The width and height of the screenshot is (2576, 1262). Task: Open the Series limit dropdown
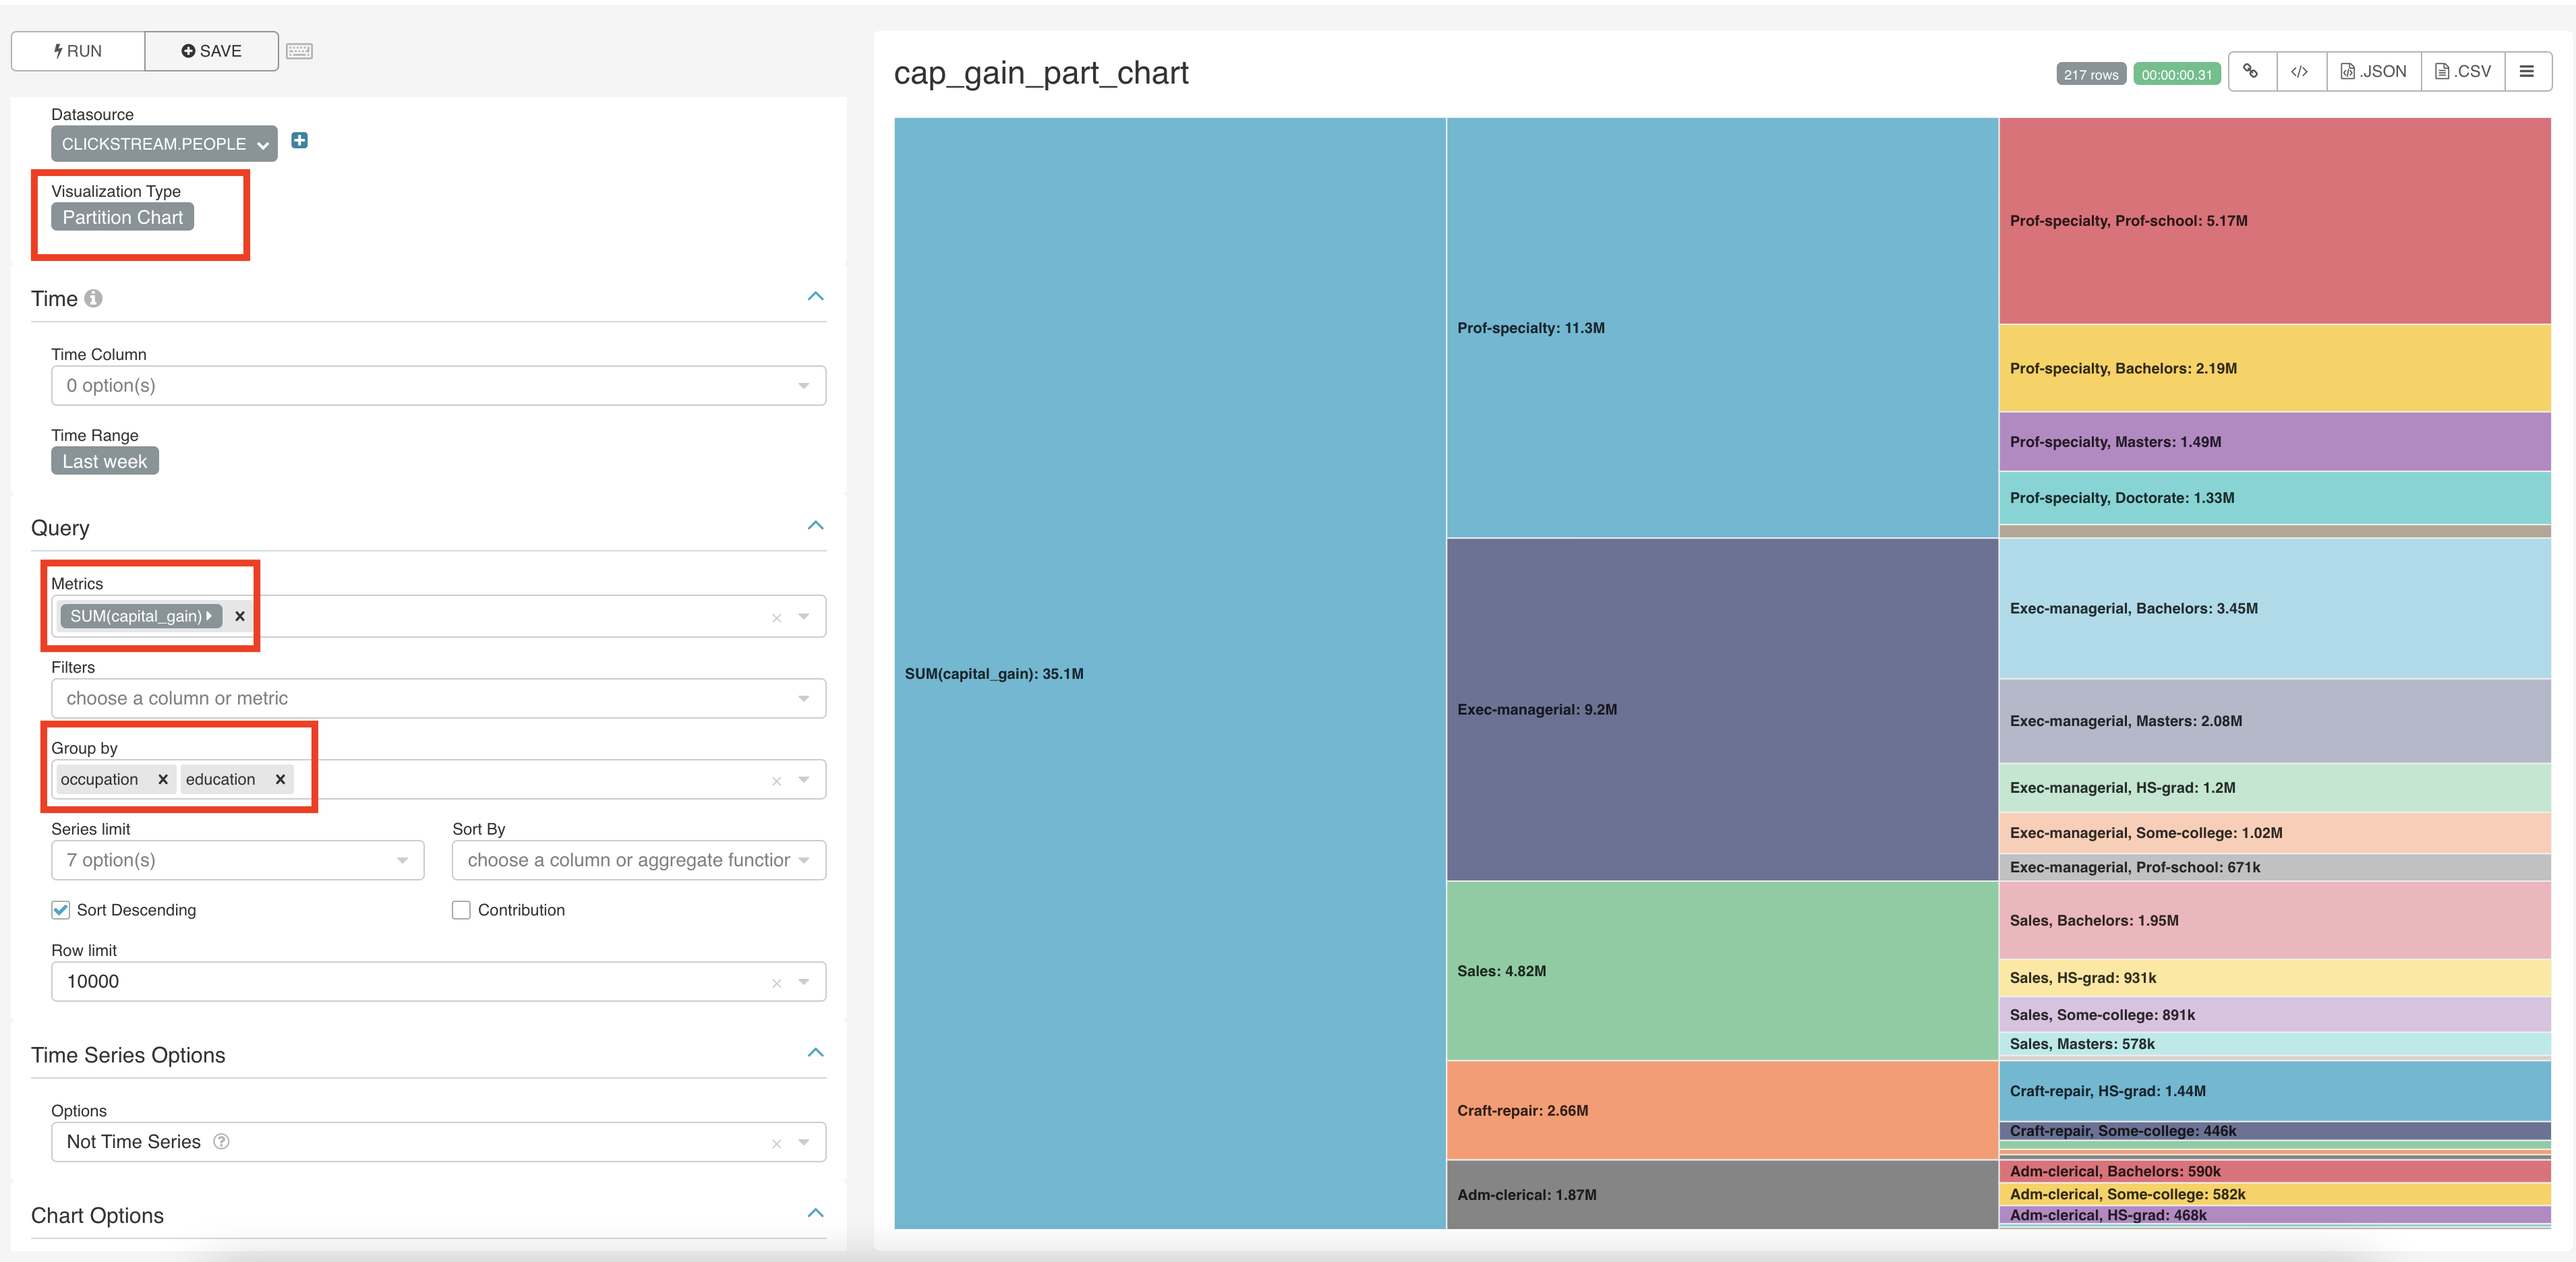click(237, 860)
